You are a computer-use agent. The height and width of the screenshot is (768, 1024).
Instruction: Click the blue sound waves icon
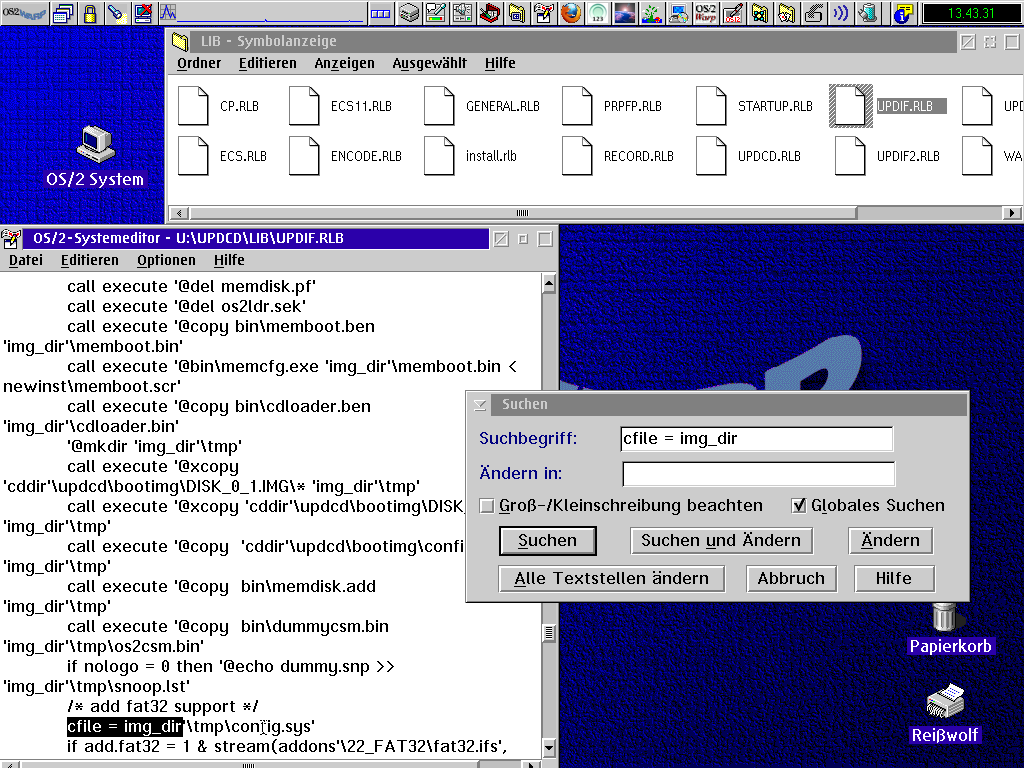coord(840,13)
